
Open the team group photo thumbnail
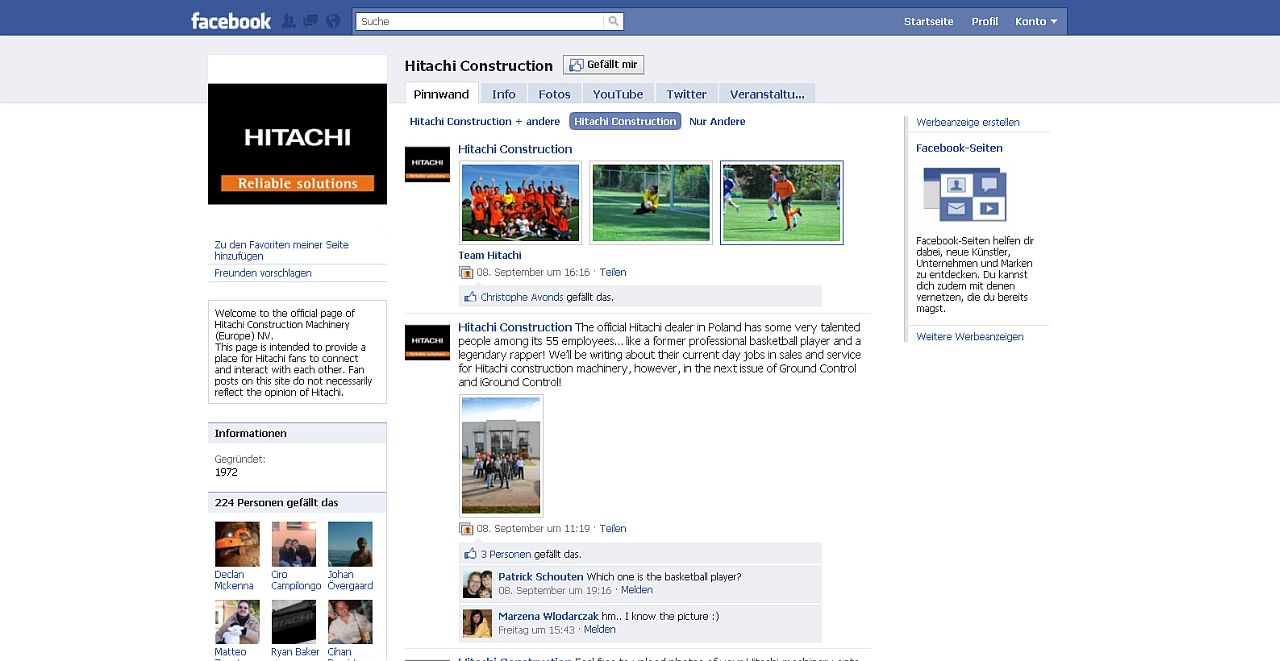[x=520, y=202]
